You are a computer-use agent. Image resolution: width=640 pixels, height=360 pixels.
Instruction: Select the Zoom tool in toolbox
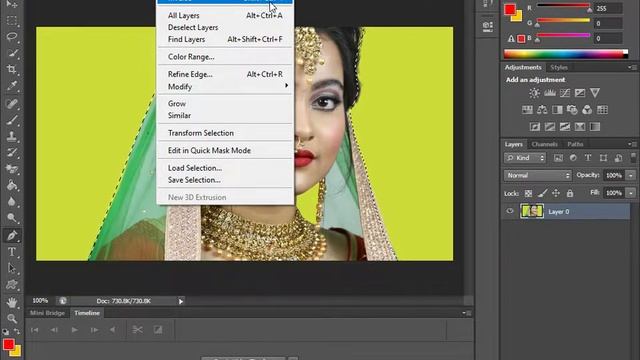pyautogui.click(x=12, y=318)
